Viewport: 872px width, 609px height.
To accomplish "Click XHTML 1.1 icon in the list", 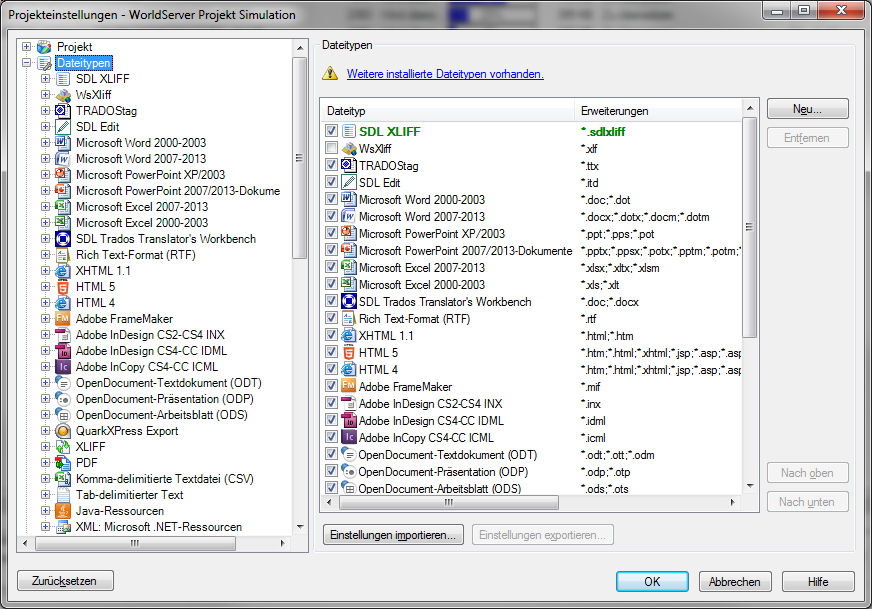I will (349, 335).
